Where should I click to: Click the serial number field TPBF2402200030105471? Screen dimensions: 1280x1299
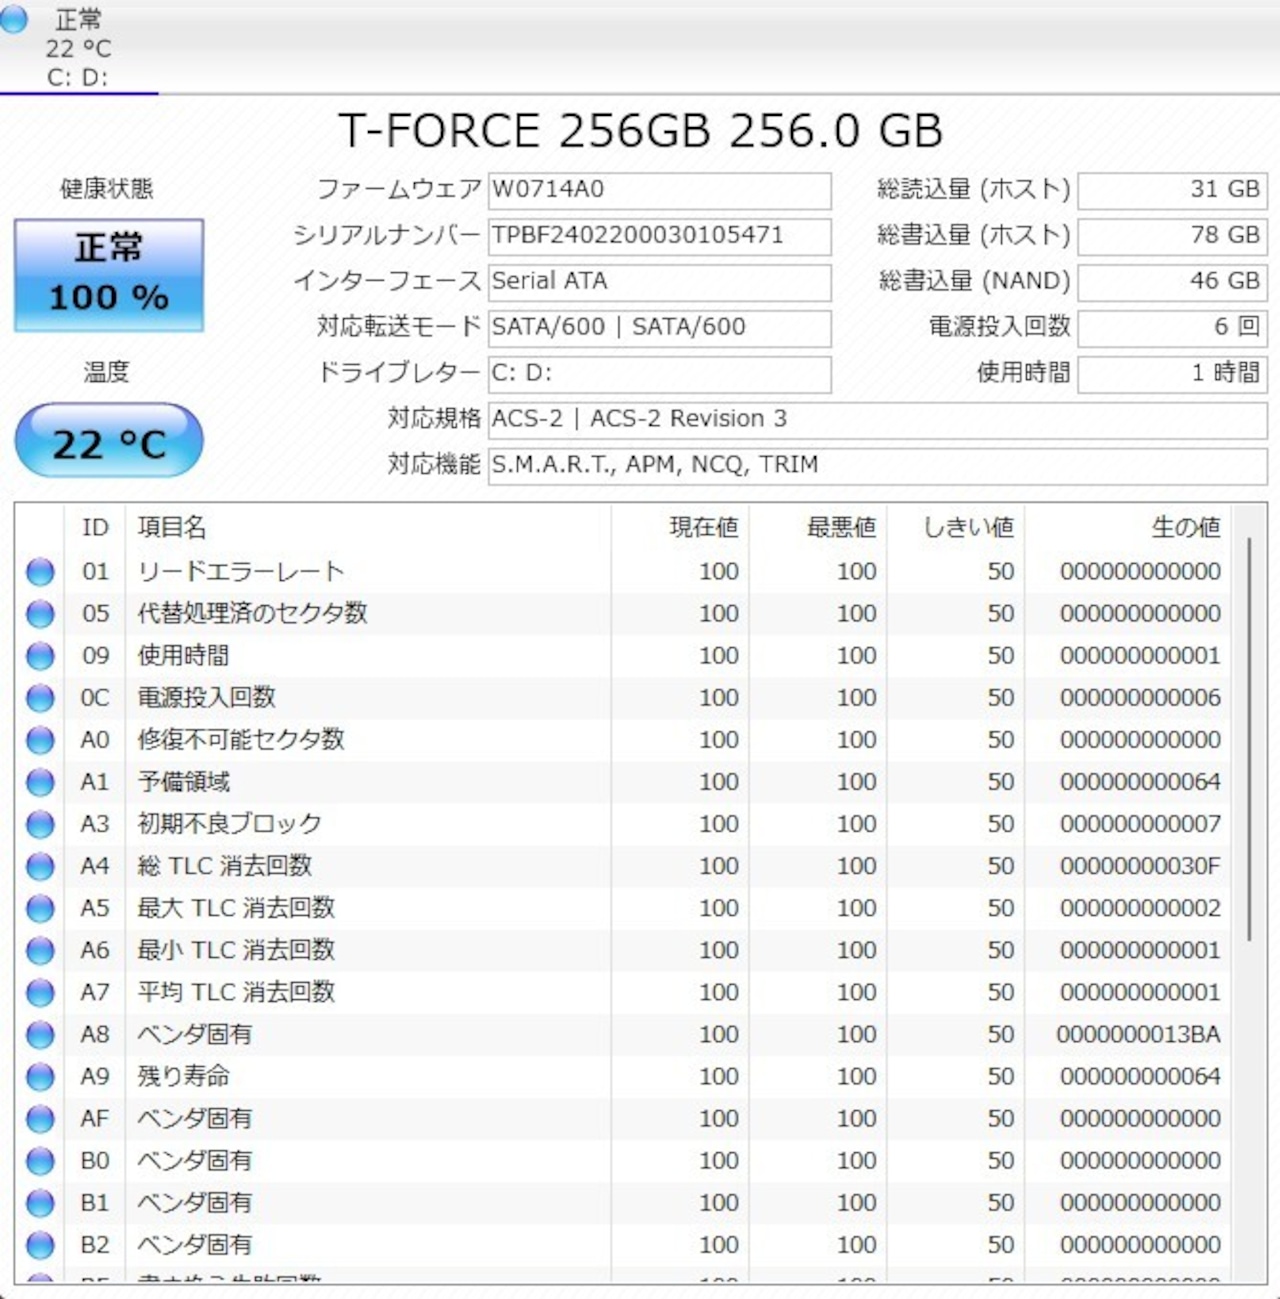[660, 236]
